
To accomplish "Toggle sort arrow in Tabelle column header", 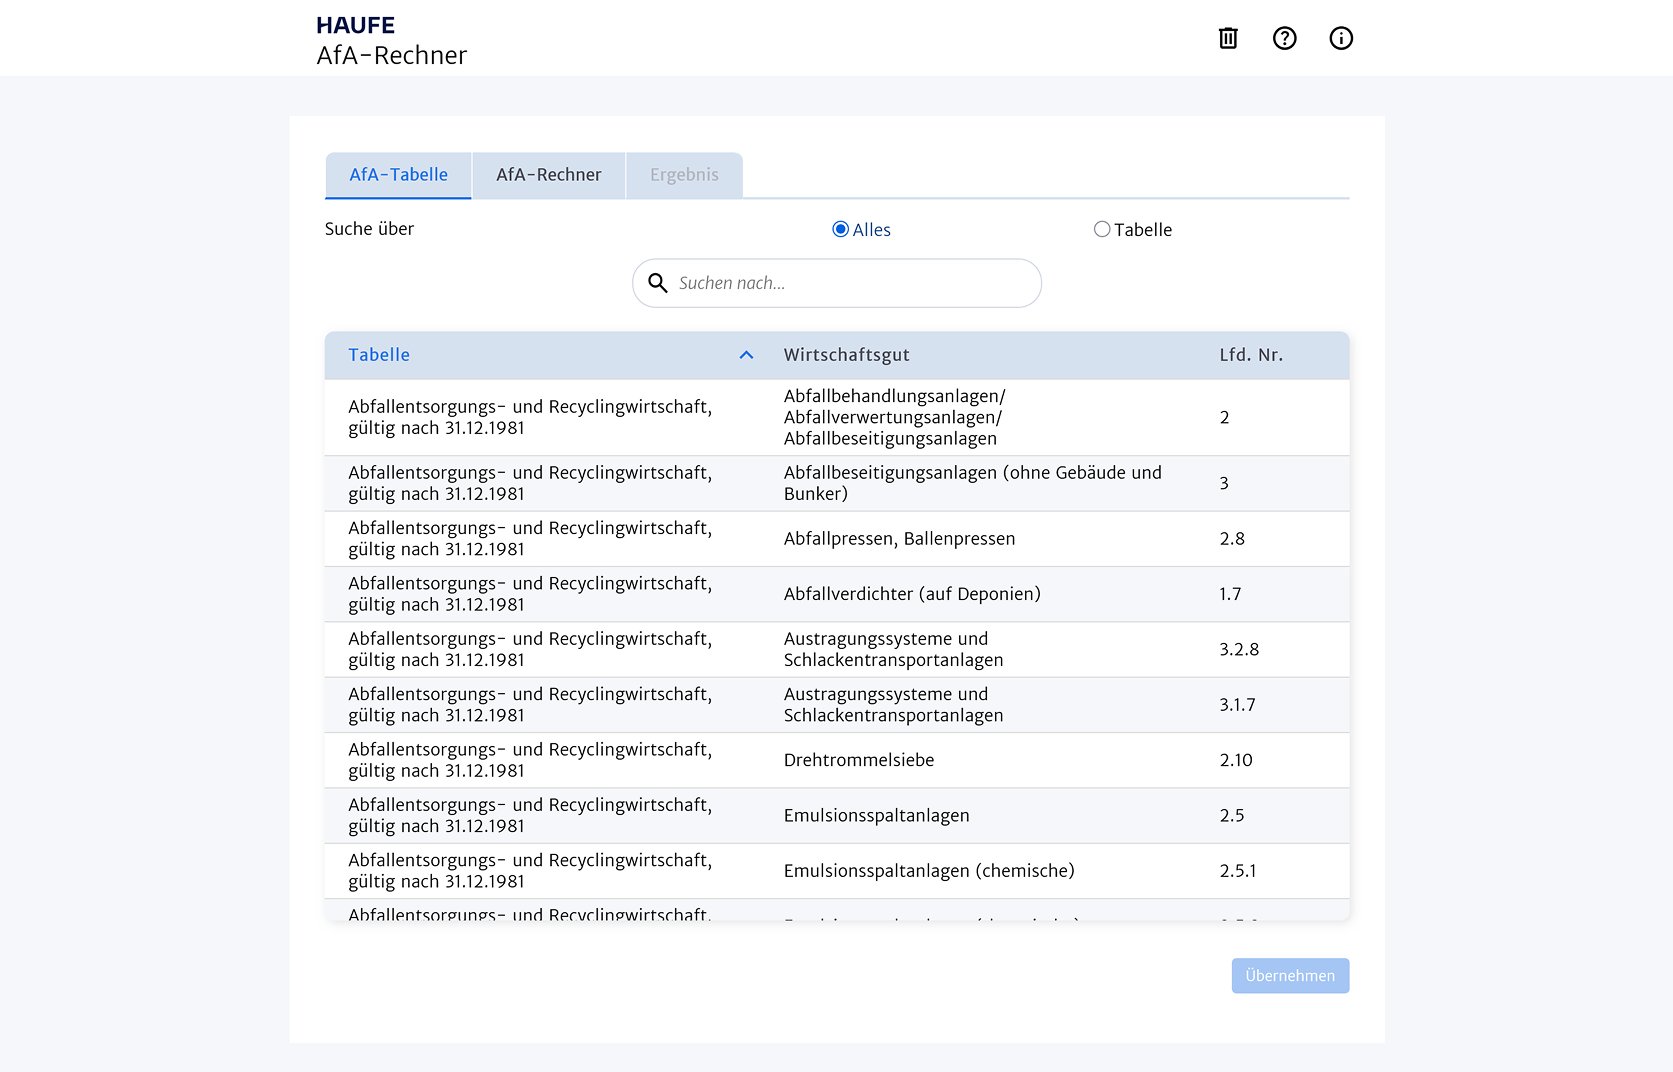I will click(x=746, y=355).
